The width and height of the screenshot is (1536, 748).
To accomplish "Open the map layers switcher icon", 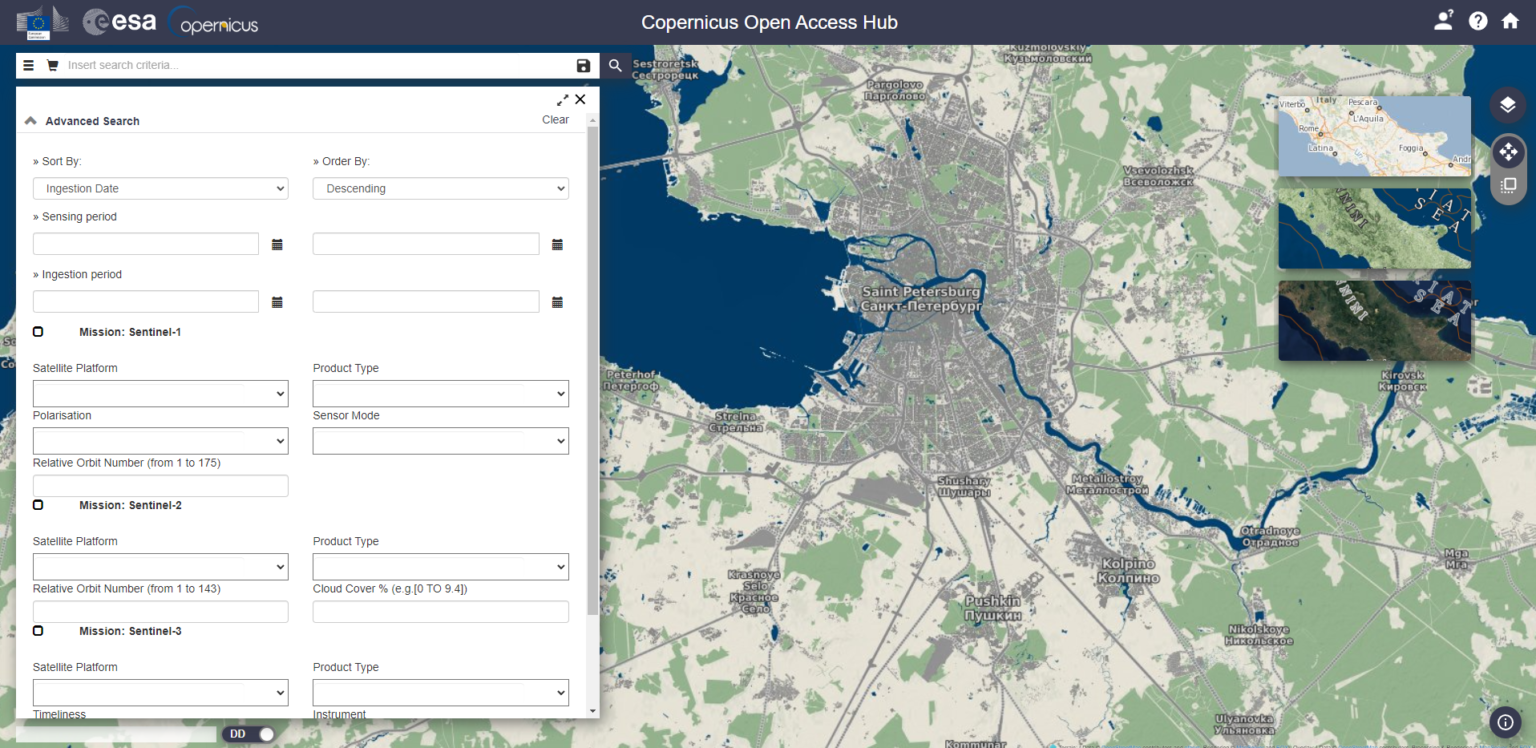I will pyautogui.click(x=1508, y=105).
